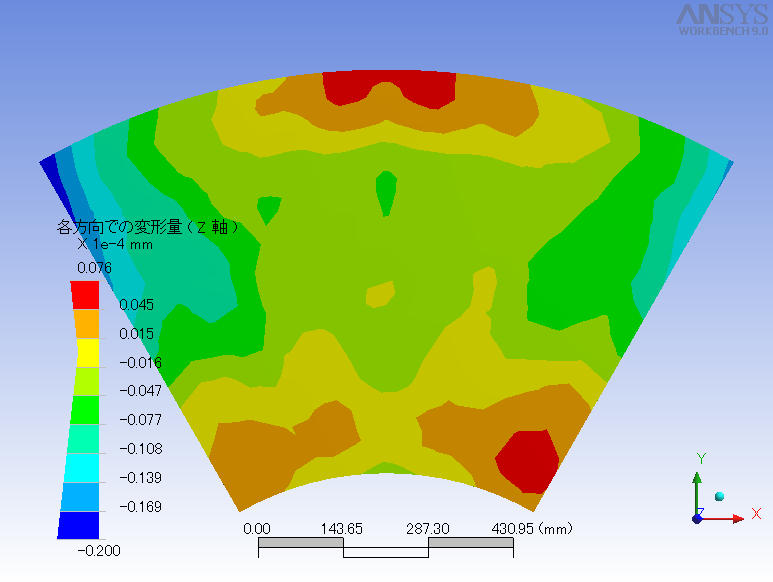This screenshot has width=773, height=582.
Task: Click the legend value -0.077
Action: 141,420
